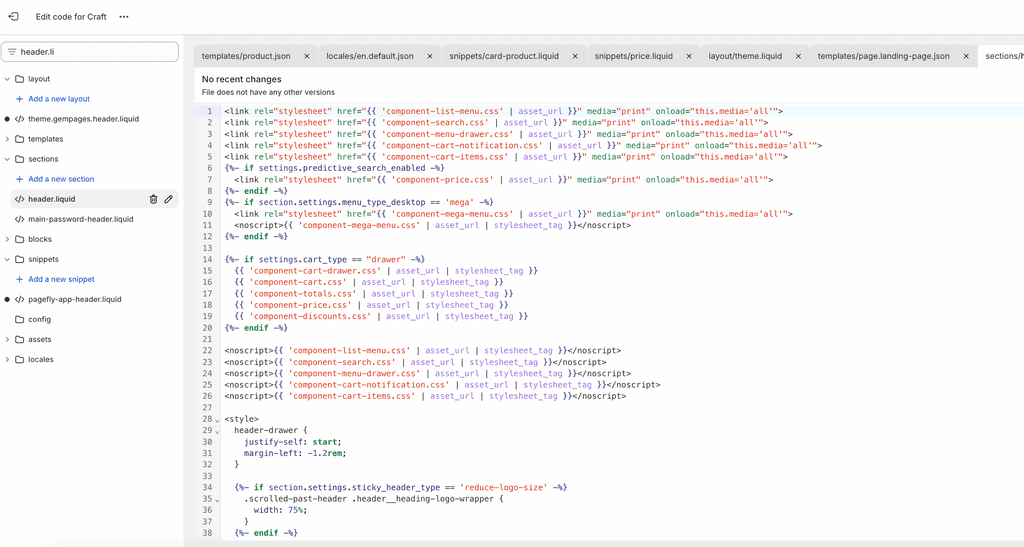Expand the templates folder chevron
Screen dimensions: 1024x547
tap(7, 139)
